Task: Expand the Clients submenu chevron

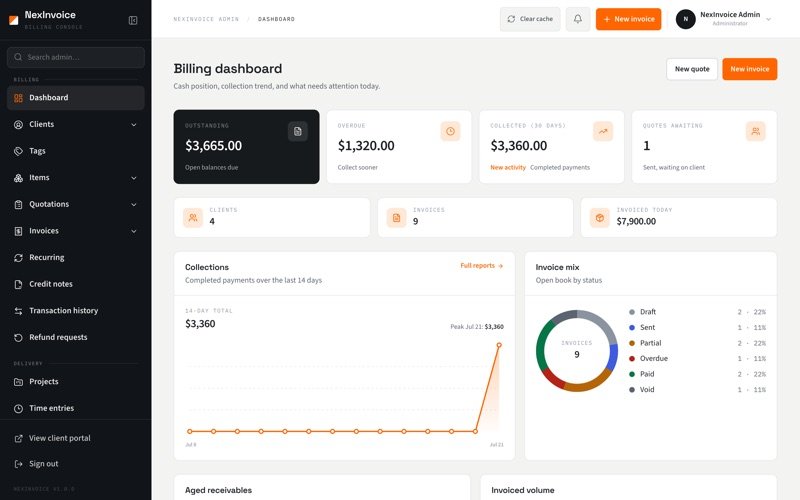Action: click(x=134, y=124)
